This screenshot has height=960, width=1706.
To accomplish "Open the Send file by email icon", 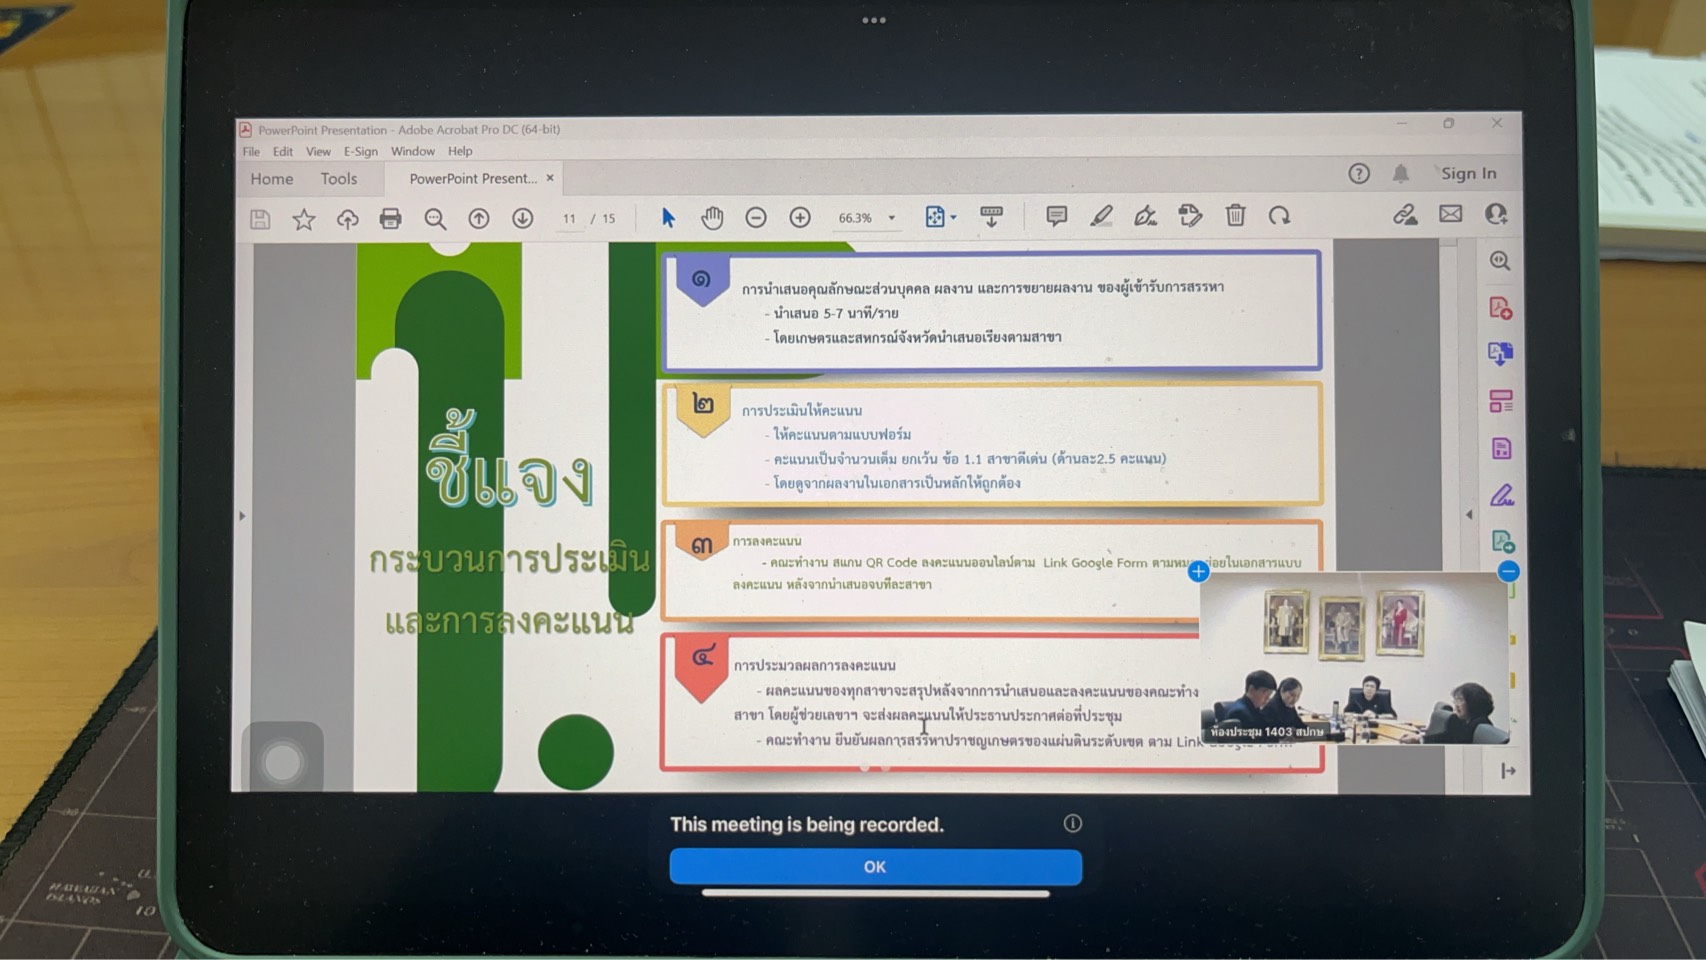I will 1450,214.
